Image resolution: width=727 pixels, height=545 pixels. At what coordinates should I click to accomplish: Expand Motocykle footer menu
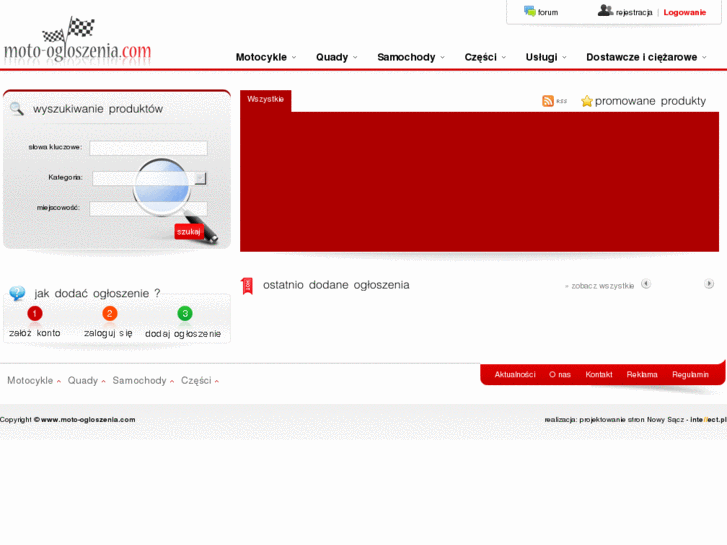(34, 380)
